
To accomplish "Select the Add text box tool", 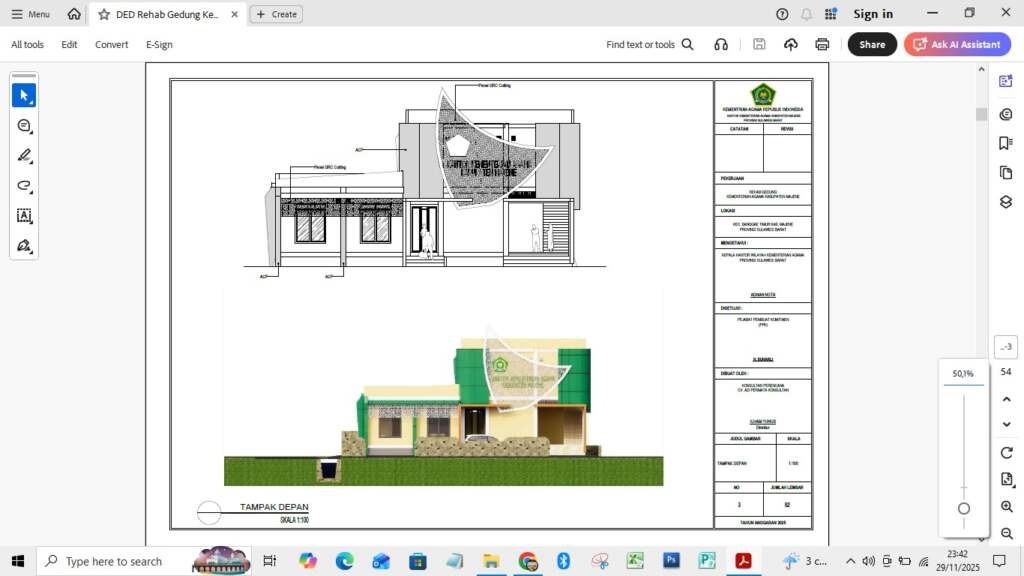I will 24,216.
